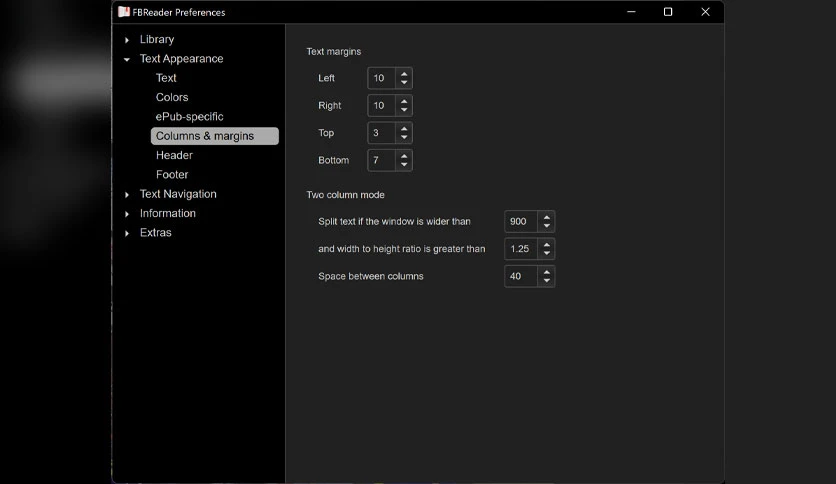Select Columns & margins item
The width and height of the screenshot is (836, 484).
click(x=214, y=136)
